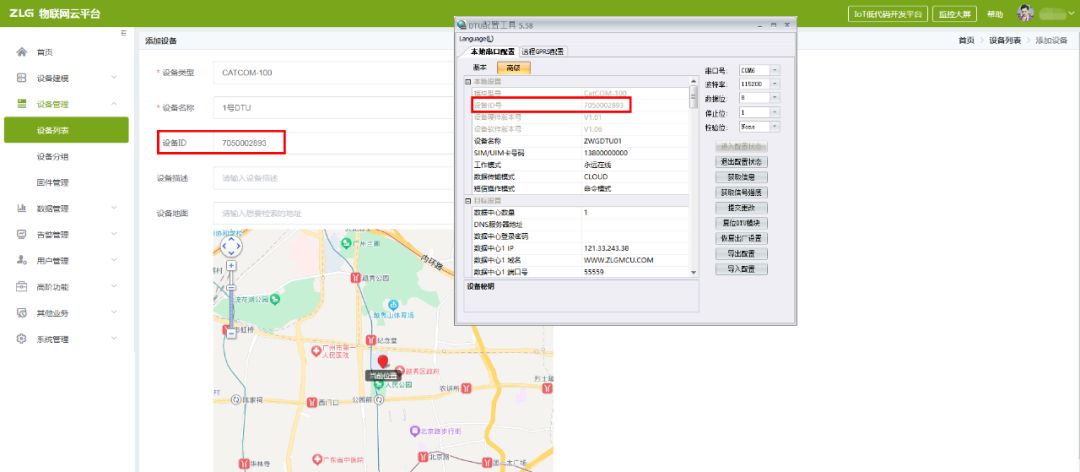The width and height of the screenshot is (1080, 472).
Task: Select the 用户管理 user icon
Action: 21,260
